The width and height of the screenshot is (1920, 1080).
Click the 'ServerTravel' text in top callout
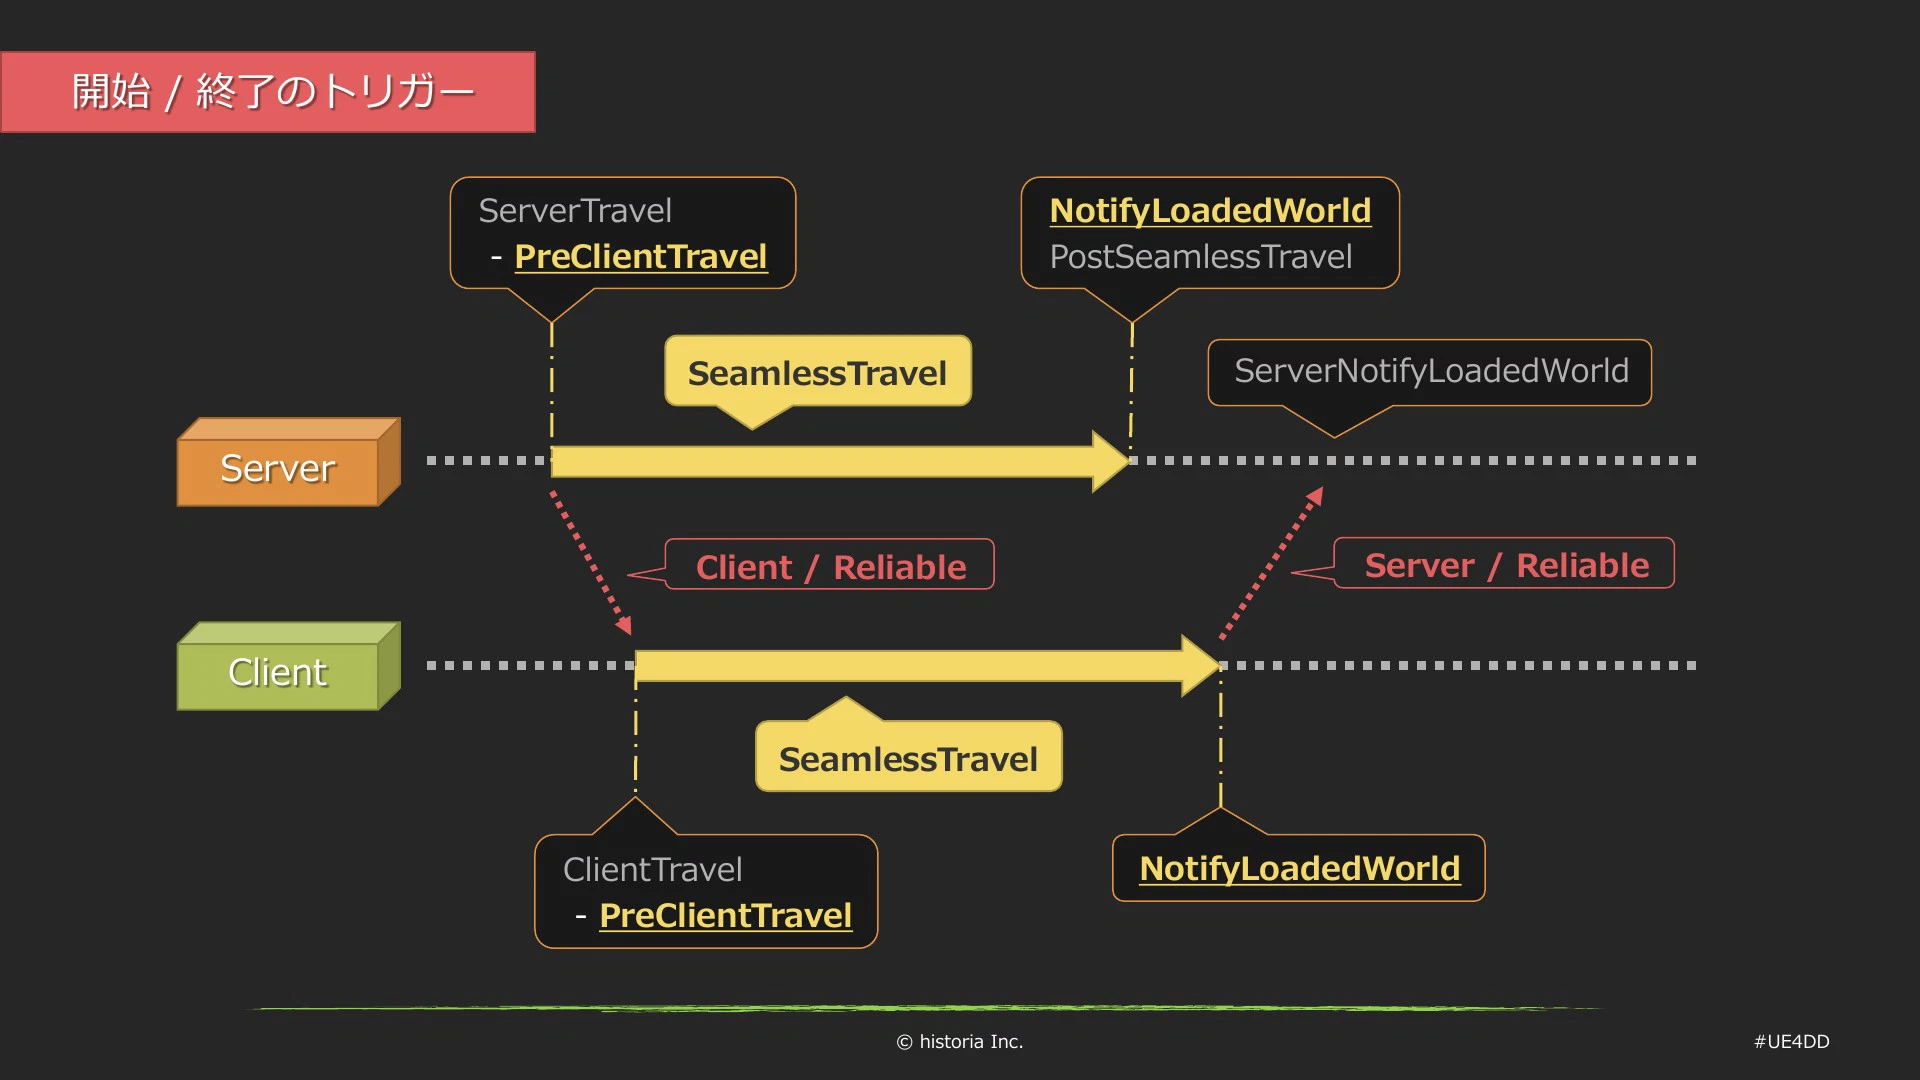575,211
